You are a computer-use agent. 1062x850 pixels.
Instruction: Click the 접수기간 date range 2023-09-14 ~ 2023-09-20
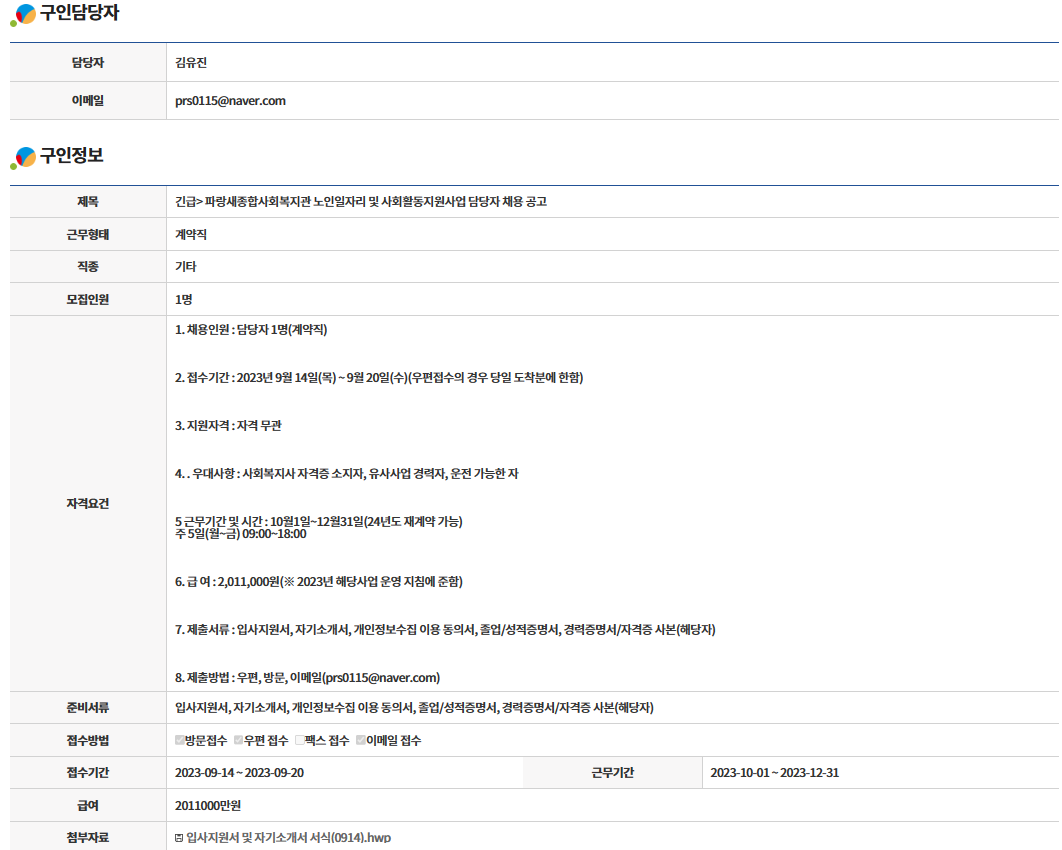pyautogui.click(x=239, y=773)
